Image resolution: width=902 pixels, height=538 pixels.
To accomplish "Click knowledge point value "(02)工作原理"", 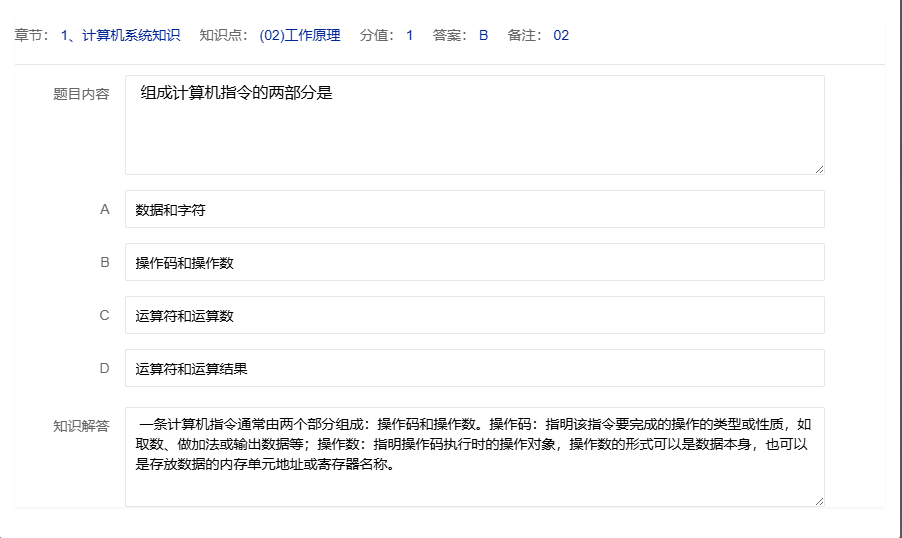I will 299,36.
